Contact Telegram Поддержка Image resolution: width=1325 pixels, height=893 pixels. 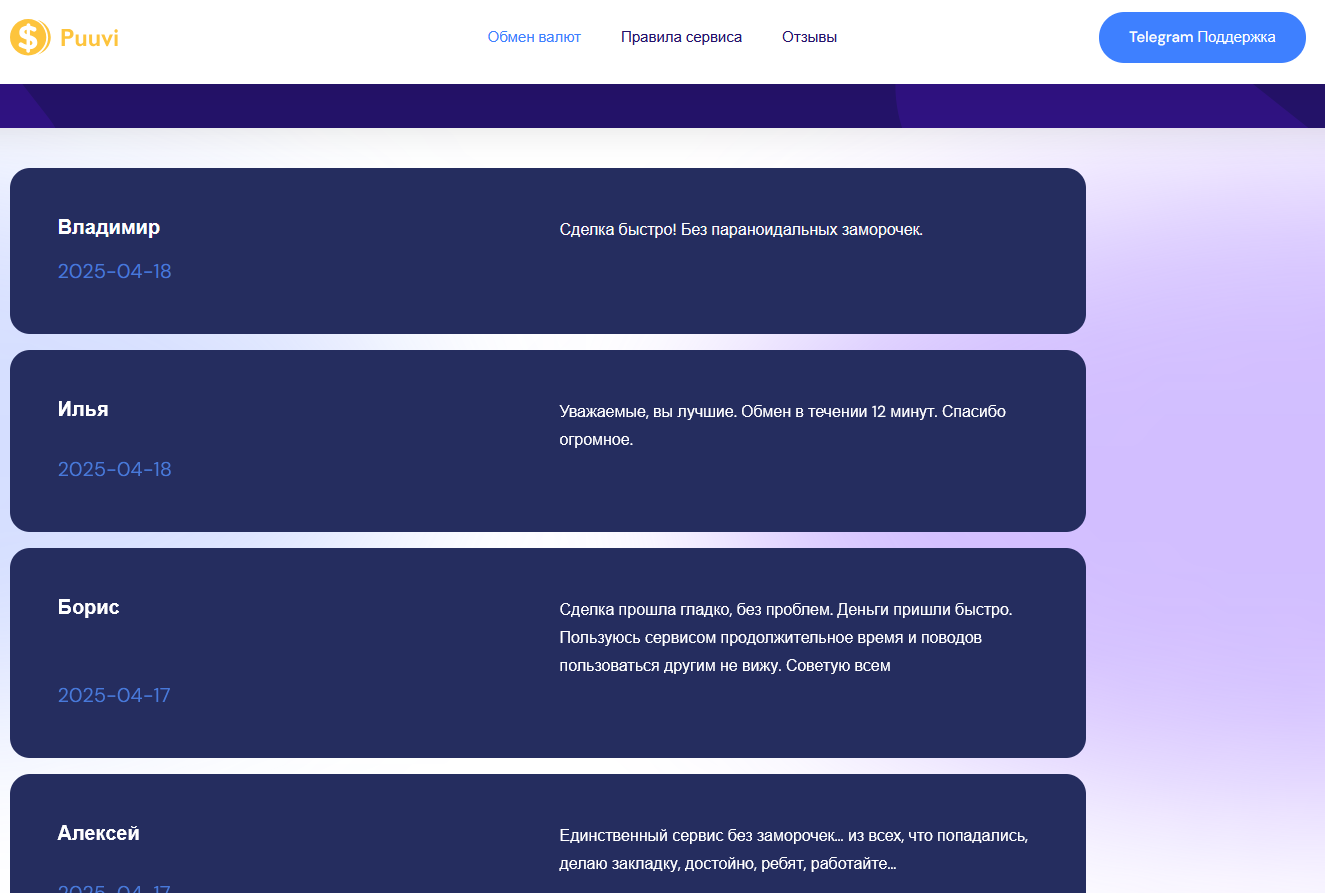pos(1201,37)
